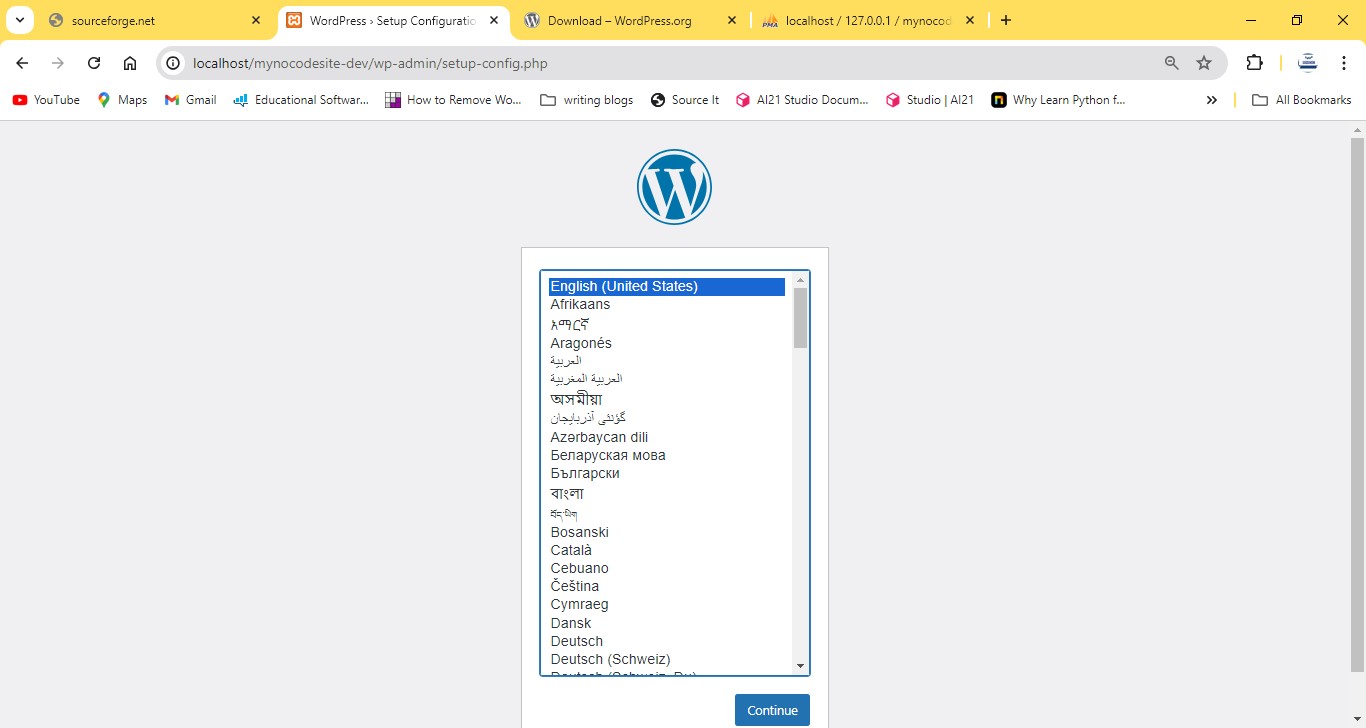1366x728 pixels.
Task: Click the WordPress logo
Action: 674,187
